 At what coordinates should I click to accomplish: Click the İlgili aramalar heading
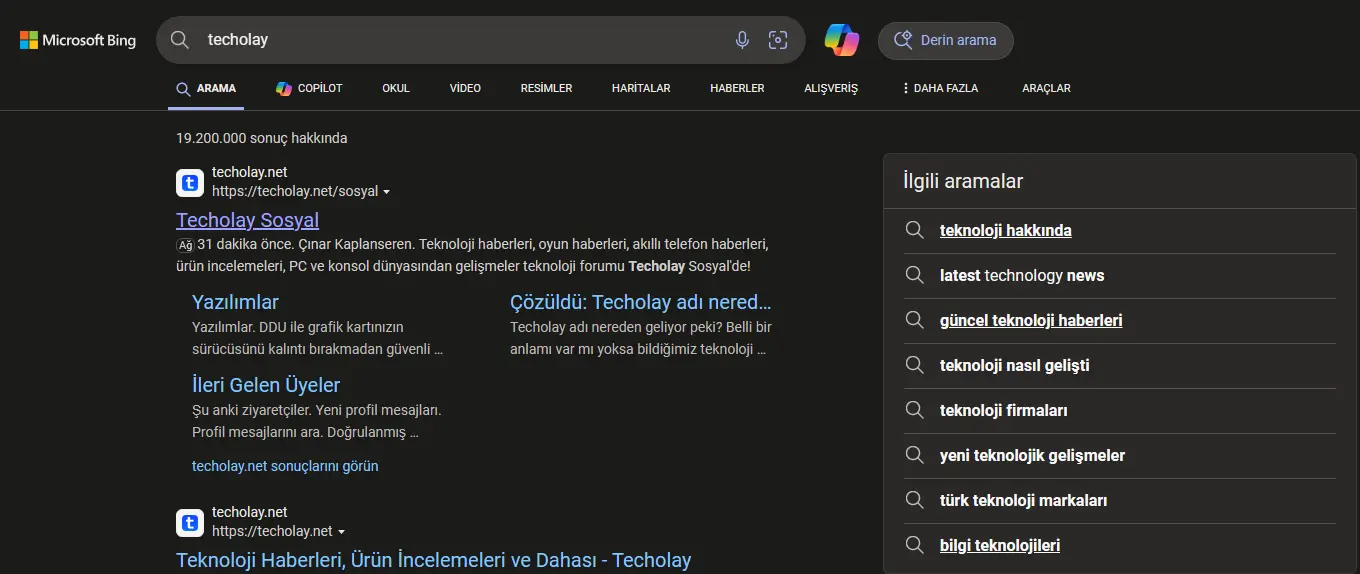pos(963,182)
